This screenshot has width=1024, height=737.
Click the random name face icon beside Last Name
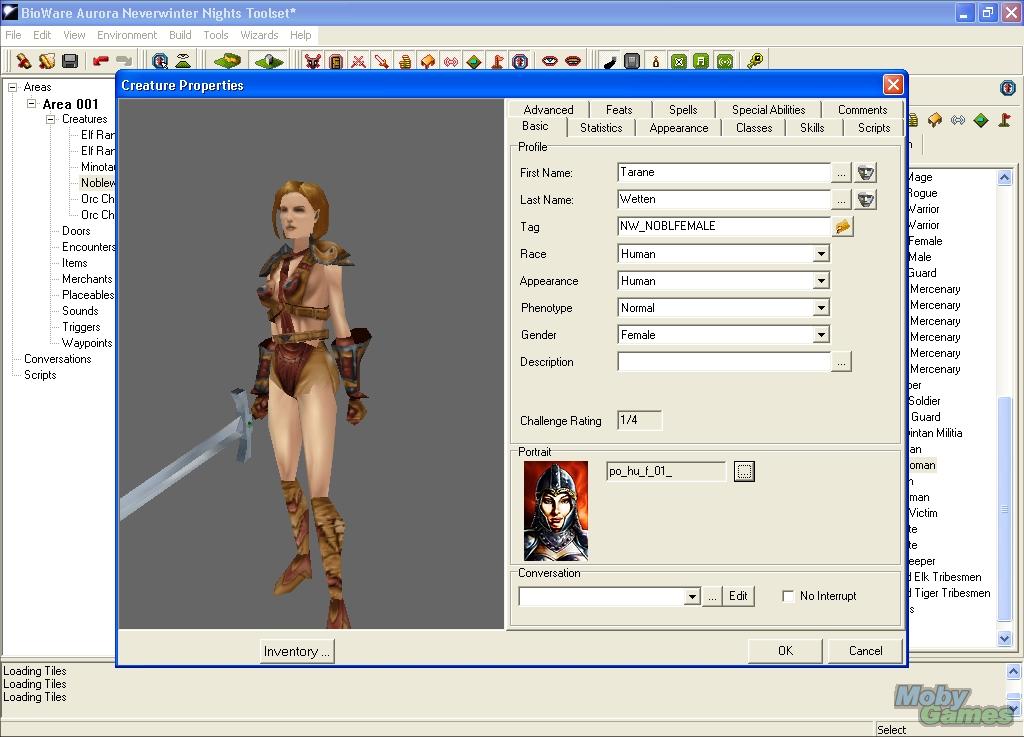pos(866,200)
